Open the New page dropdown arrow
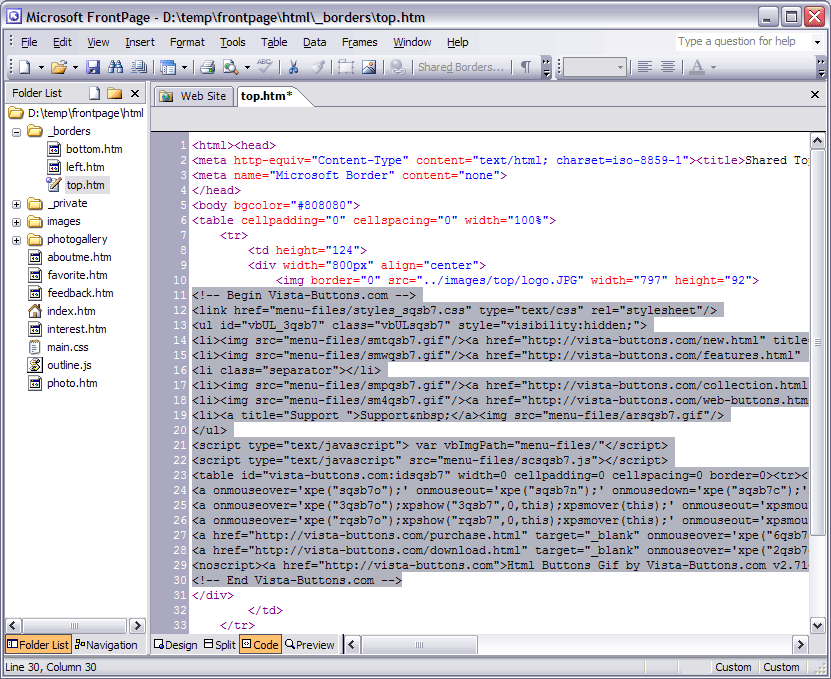Image resolution: width=831 pixels, height=679 pixels. coord(41,67)
